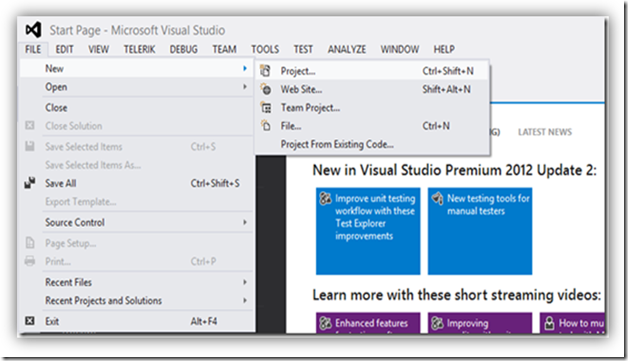Open Improve unit testing workflow tile
This screenshot has width=628, height=361.
(368, 231)
